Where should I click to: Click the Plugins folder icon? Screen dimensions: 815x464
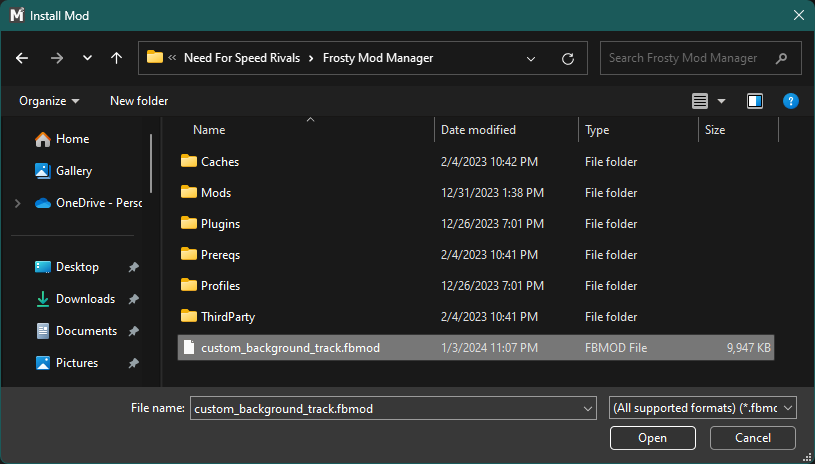tap(189, 223)
